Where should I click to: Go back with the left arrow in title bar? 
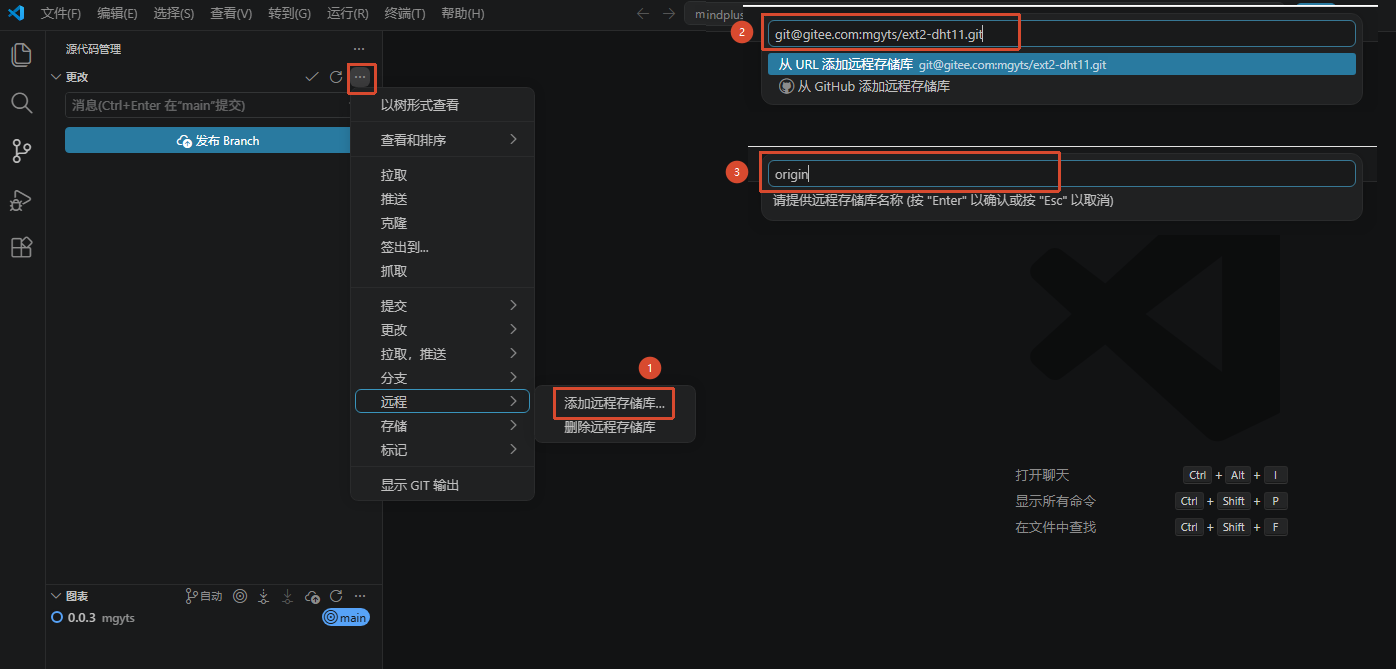point(643,13)
